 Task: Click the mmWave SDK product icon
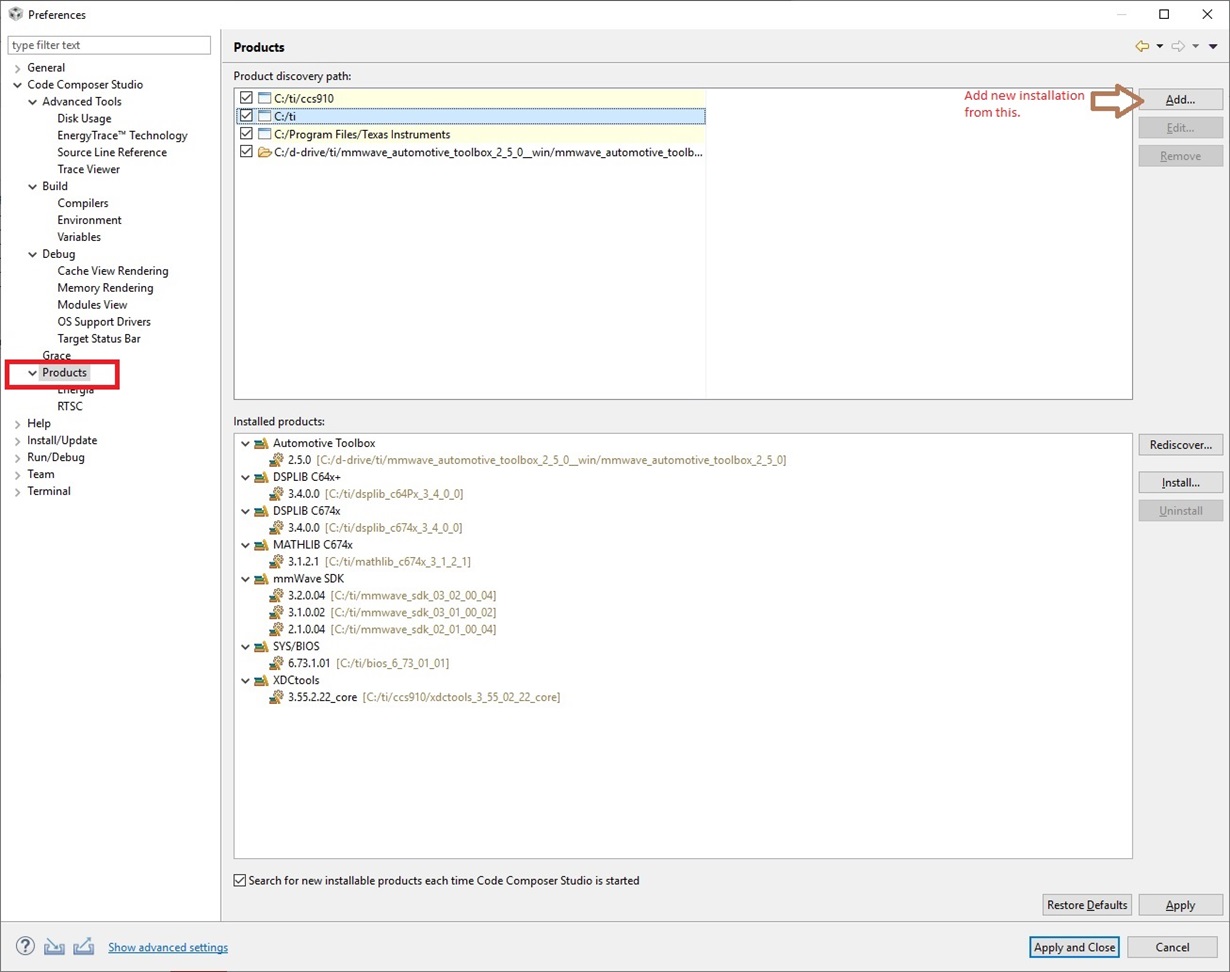tap(261, 579)
